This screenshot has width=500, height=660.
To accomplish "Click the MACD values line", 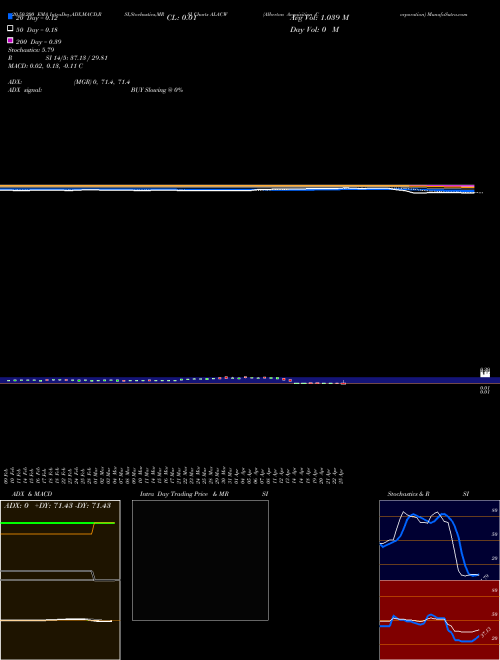I will [45, 66].
